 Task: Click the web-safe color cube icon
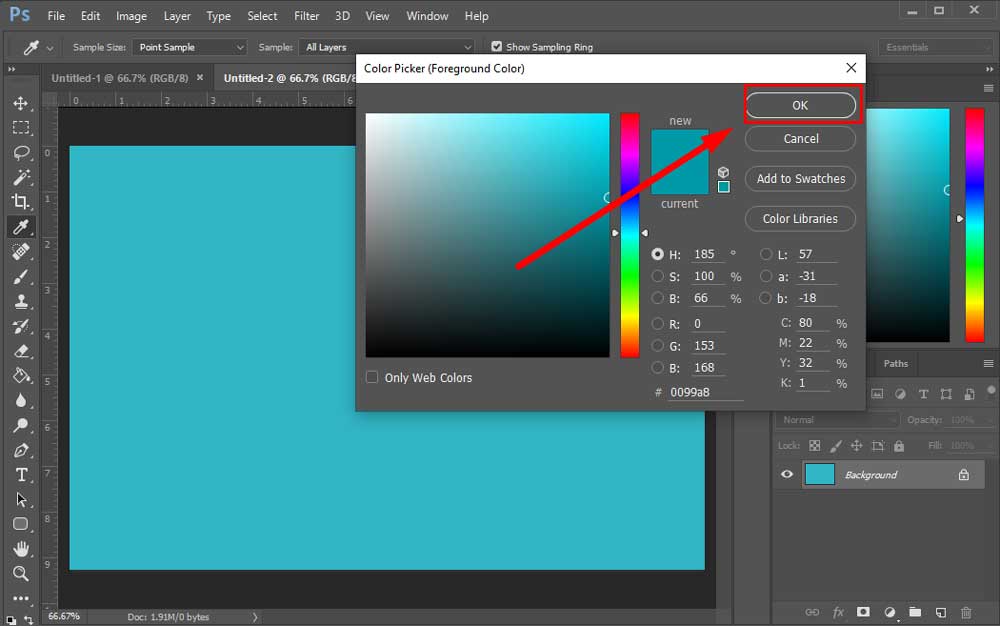coord(723,172)
